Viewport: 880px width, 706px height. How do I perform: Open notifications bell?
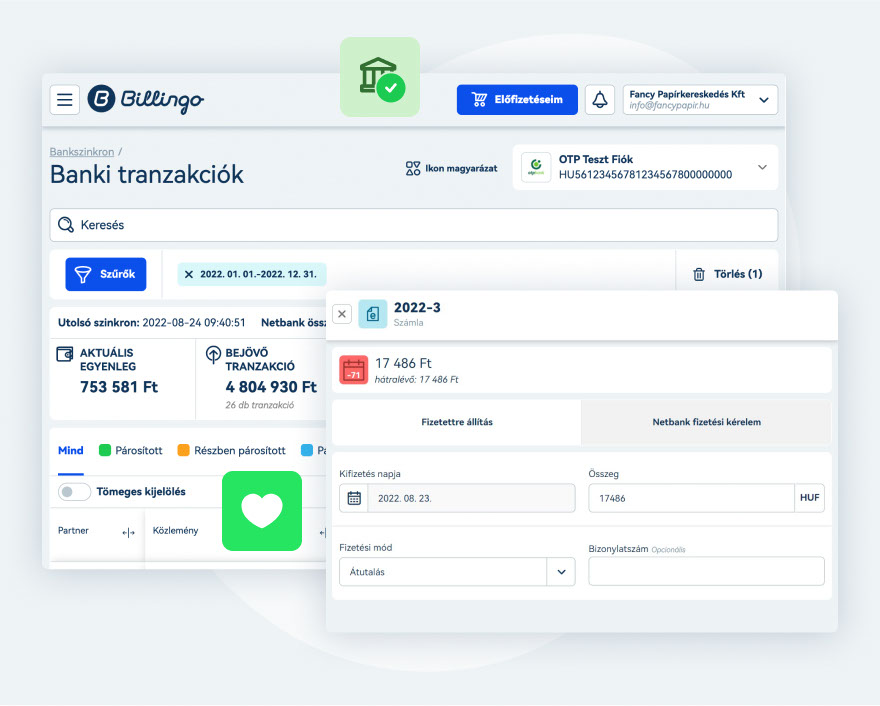point(600,99)
